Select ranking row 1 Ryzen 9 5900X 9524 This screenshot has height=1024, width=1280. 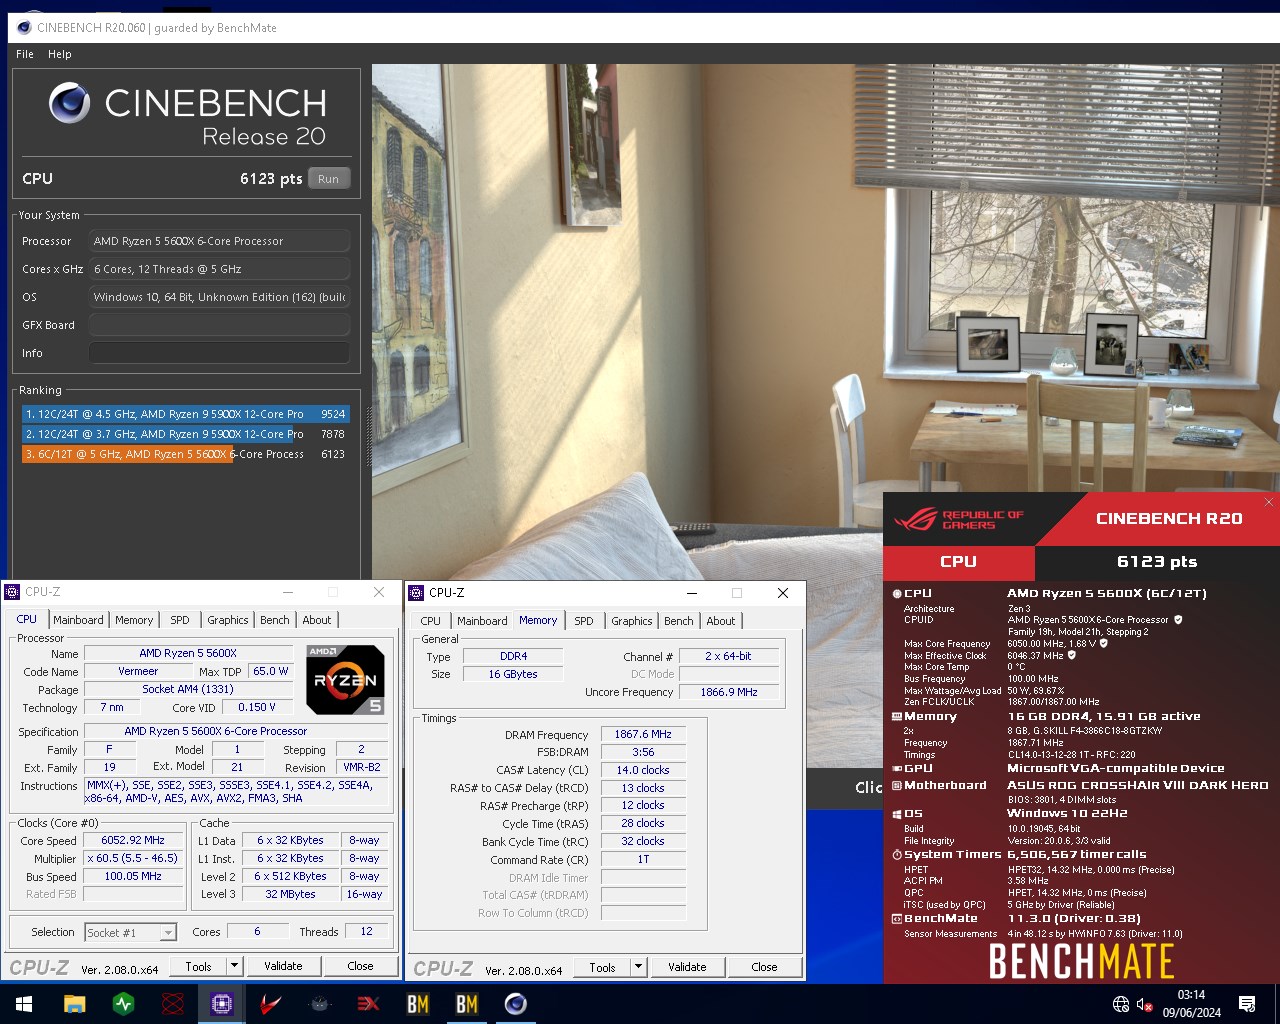(185, 414)
